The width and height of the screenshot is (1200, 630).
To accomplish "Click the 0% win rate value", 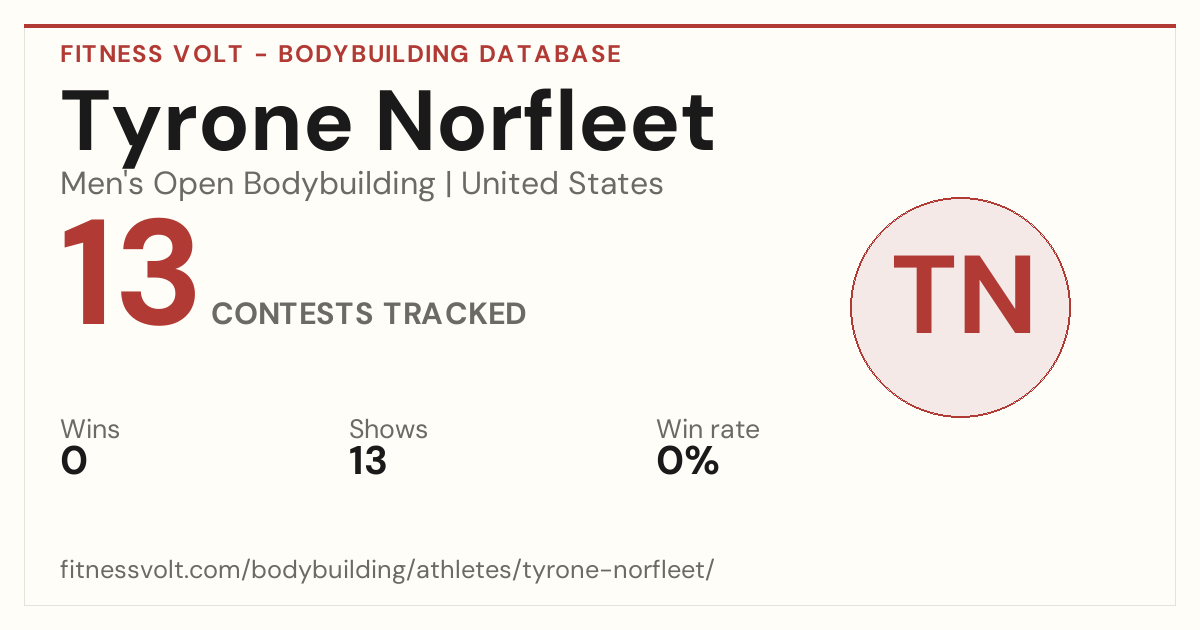I will [688, 461].
